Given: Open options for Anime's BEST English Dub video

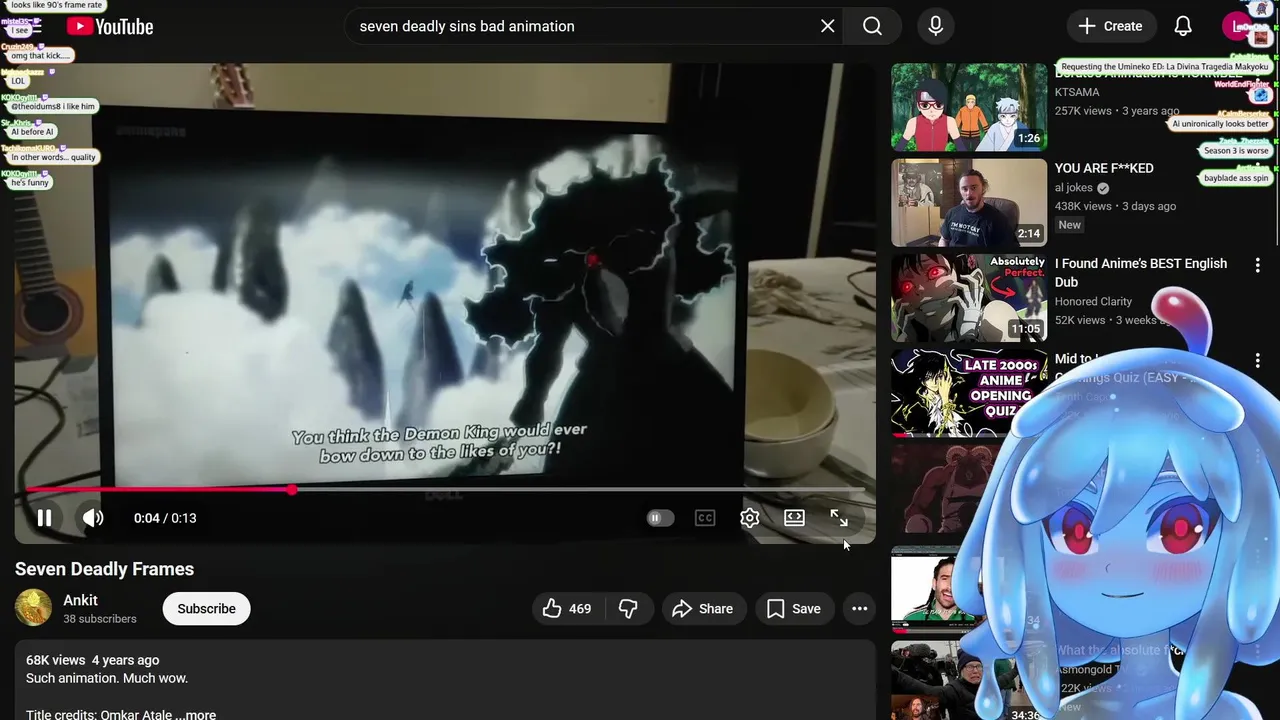Looking at the screenshot, I should coord(1257,265).
